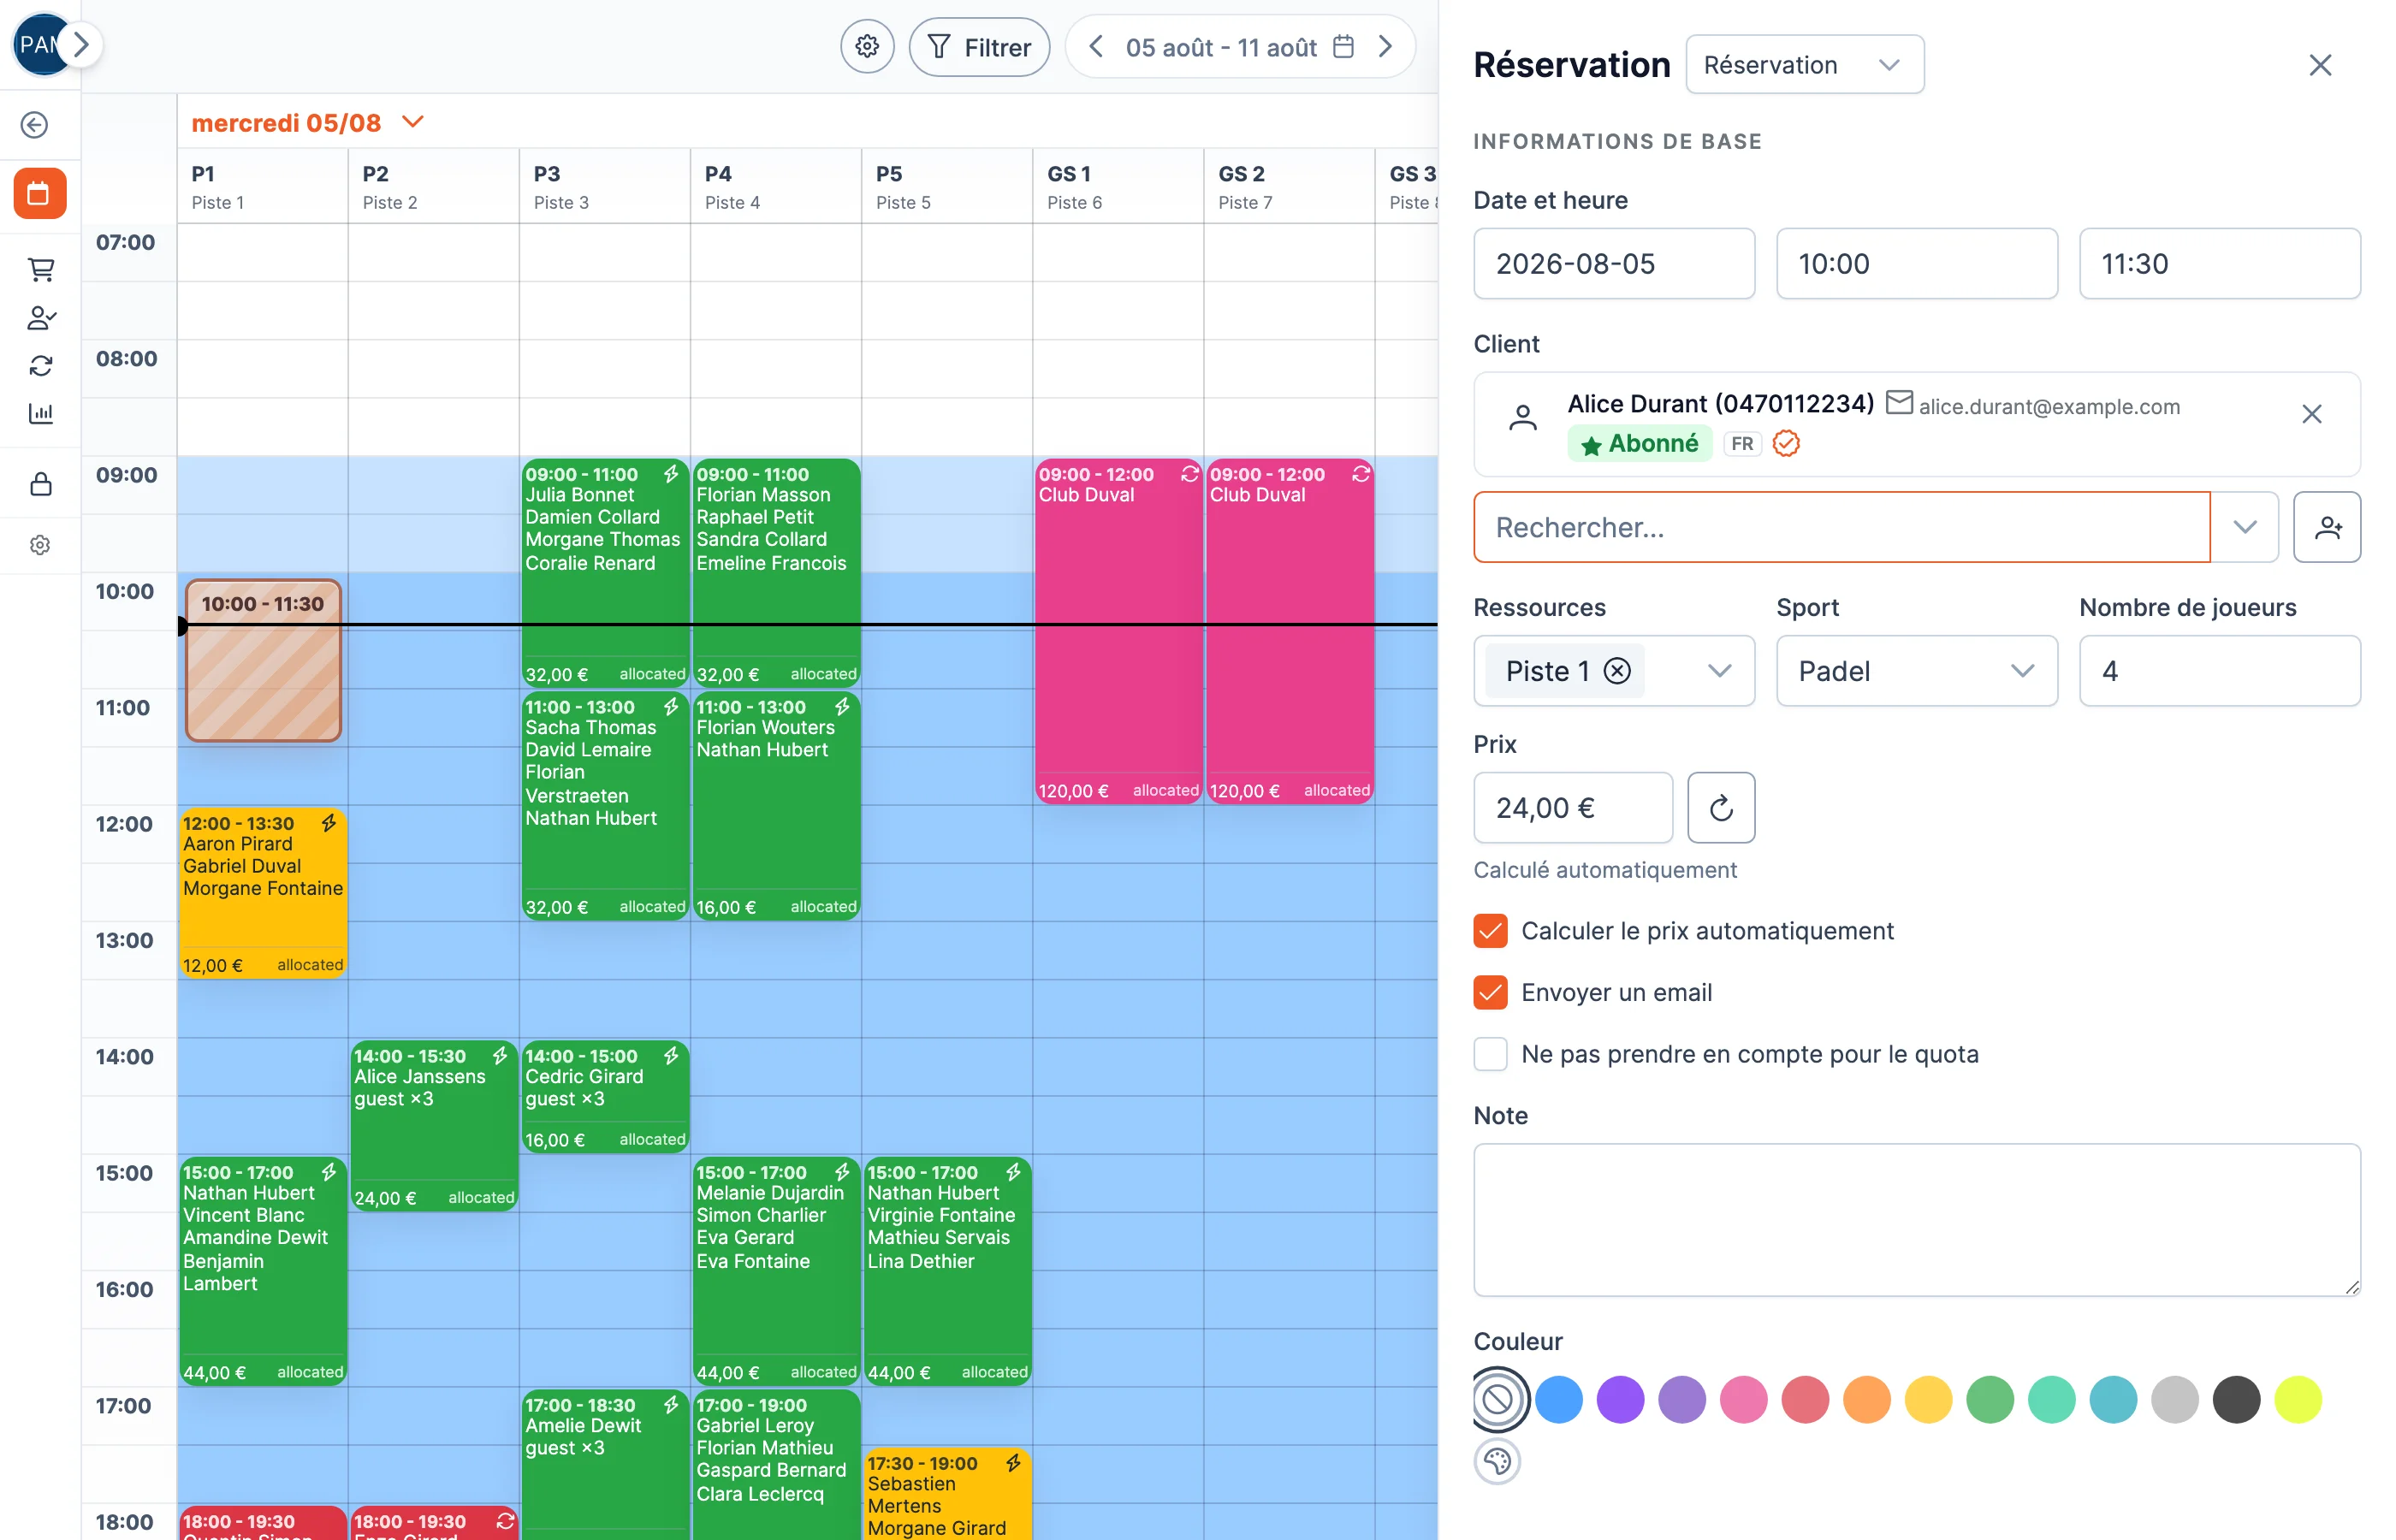The height and width of the screenshot is (1540, 2396).
Task: Go to the previous week
Action: [x=1096, y=47]
